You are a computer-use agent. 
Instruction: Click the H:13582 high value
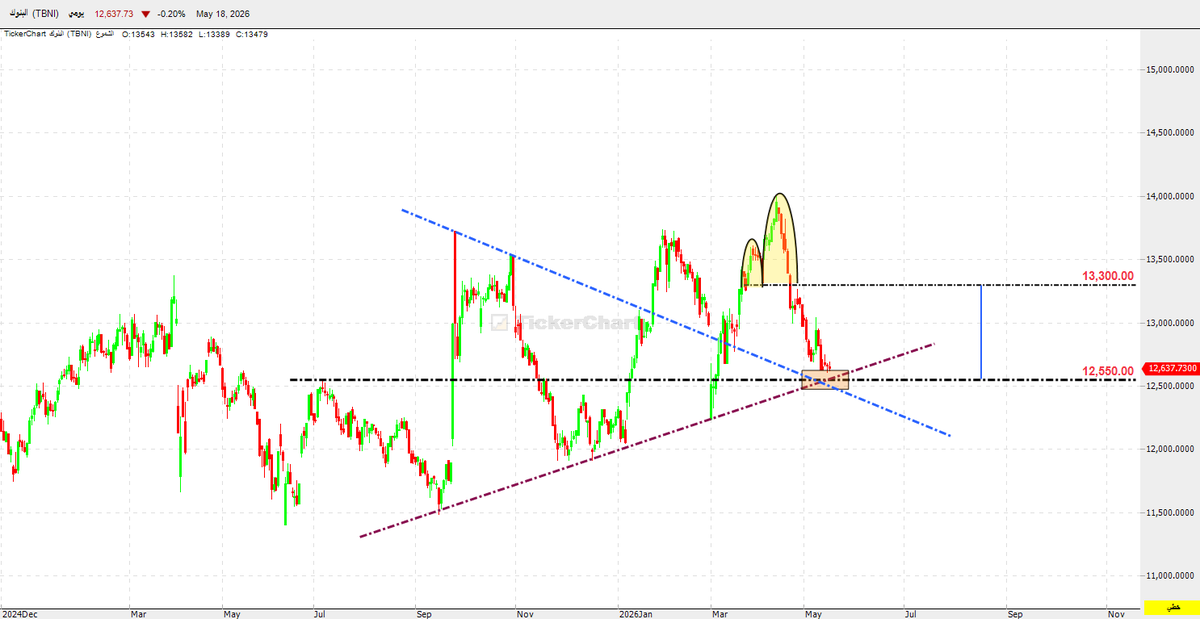point(176,34)
